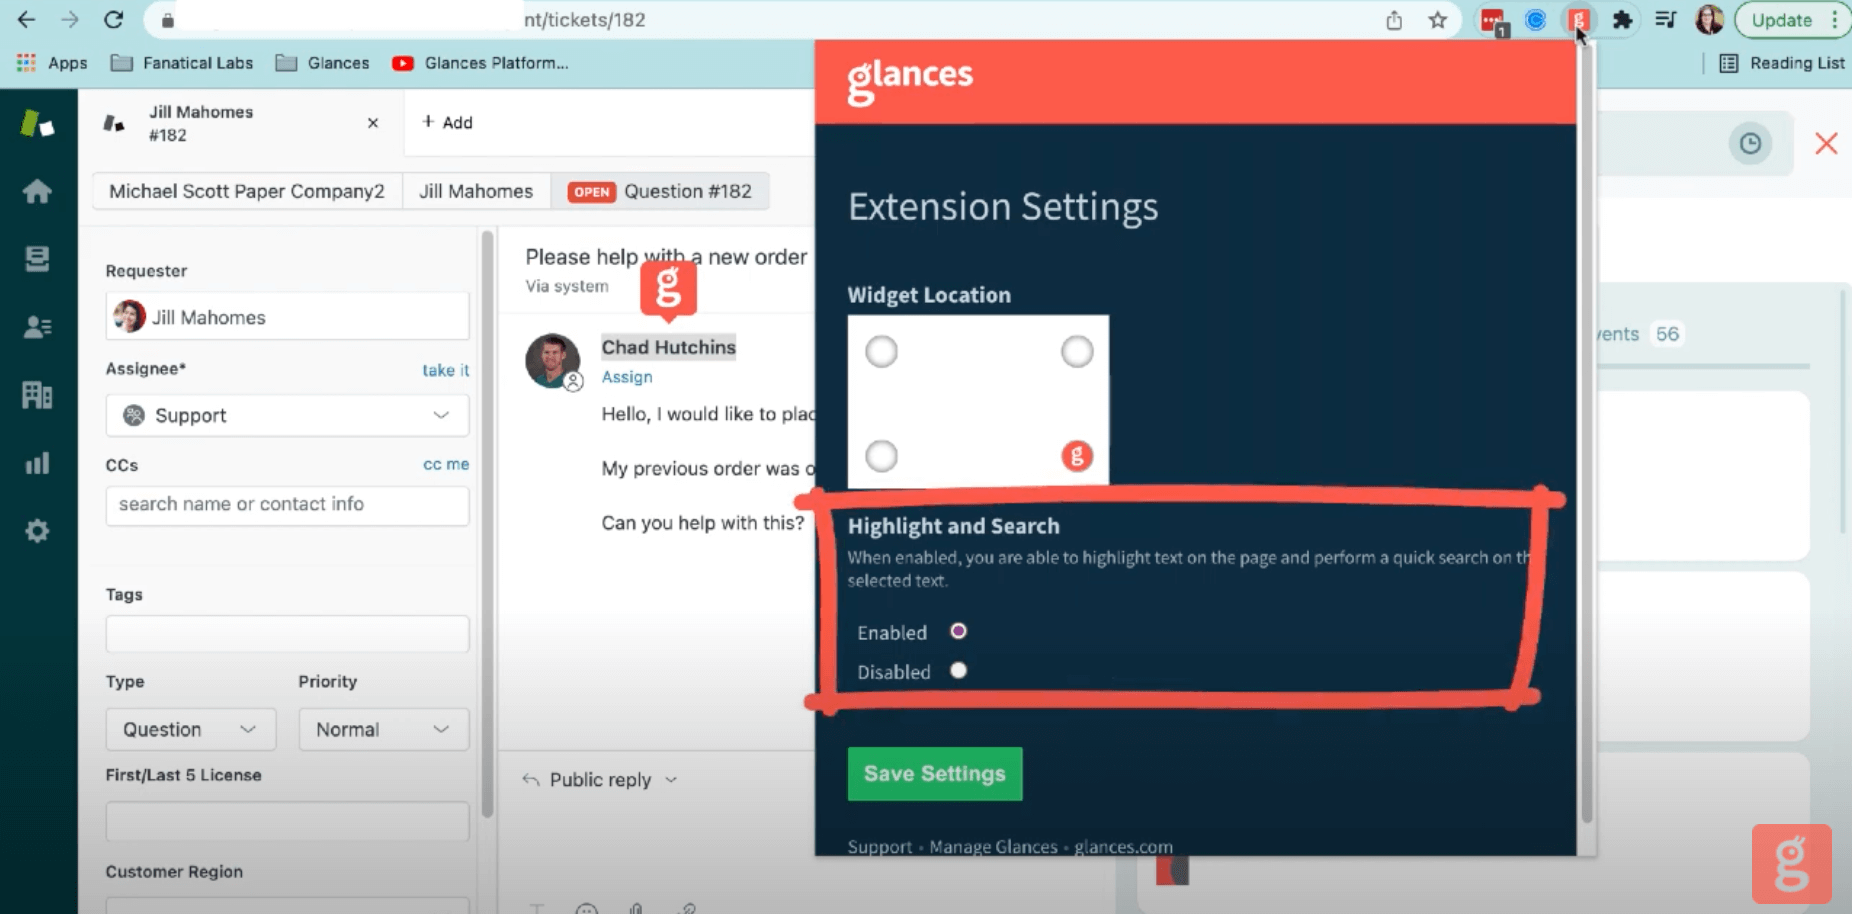Open the Fanatical Labs bookmark folder
Screen dimensions: 1852x914
(x=182, y=63)
